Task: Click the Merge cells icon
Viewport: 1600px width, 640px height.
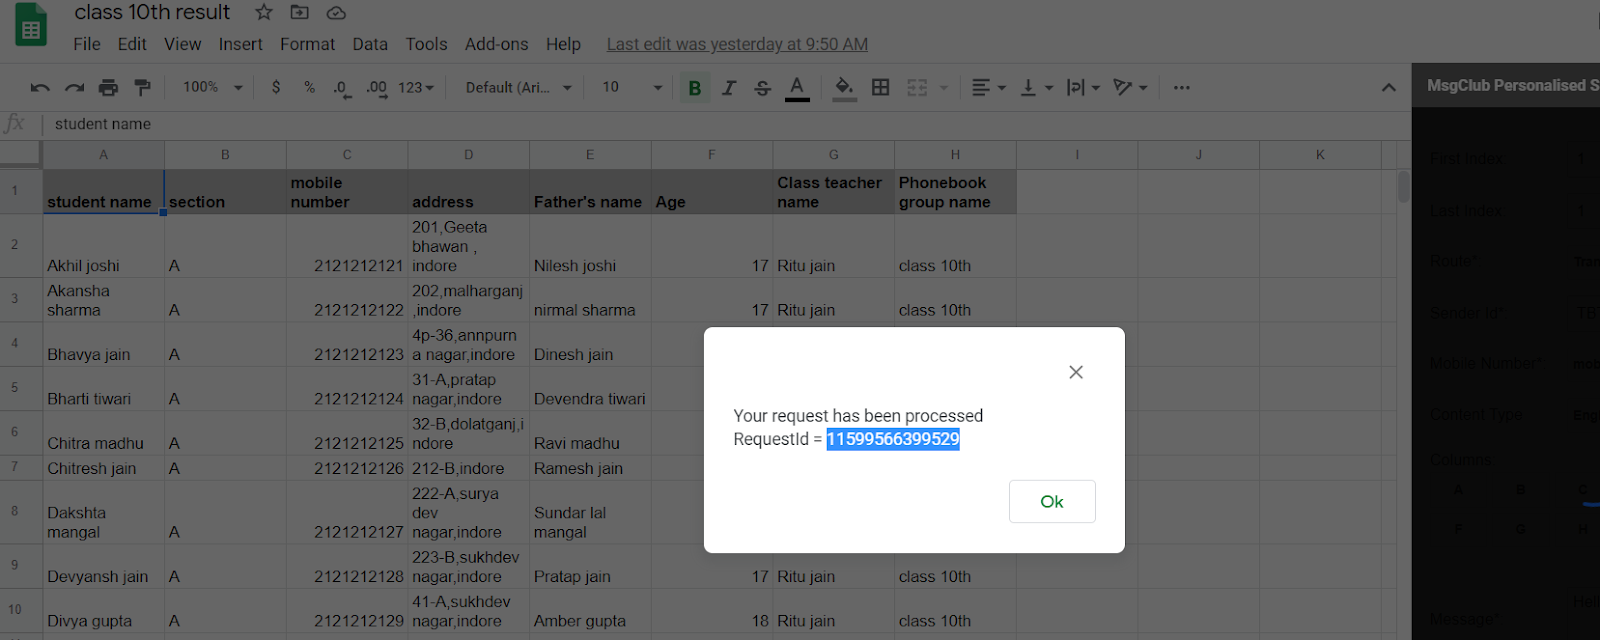Action: (x=917, y=88)
